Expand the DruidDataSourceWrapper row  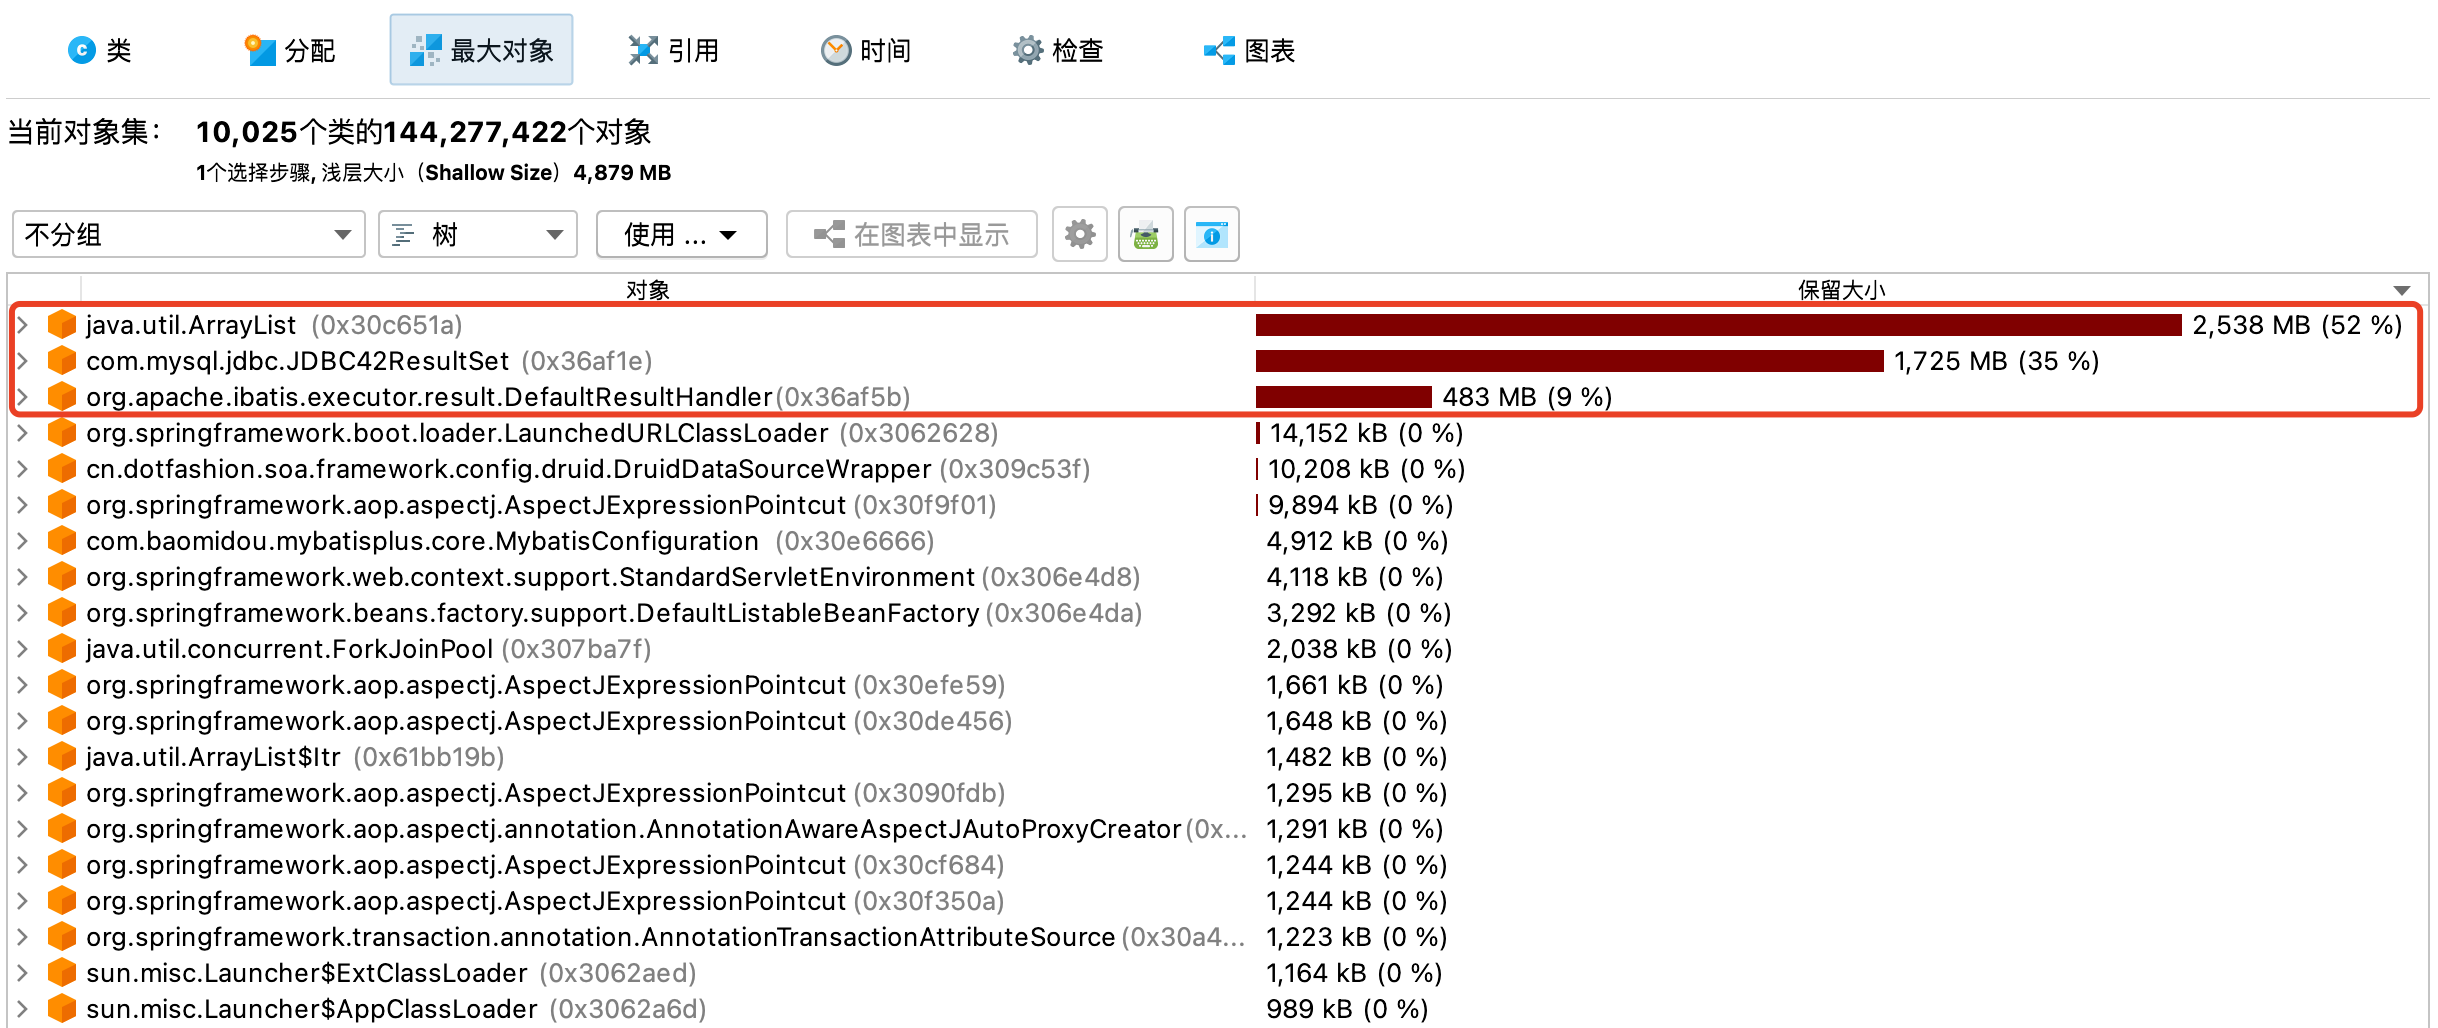pos(22,468)
